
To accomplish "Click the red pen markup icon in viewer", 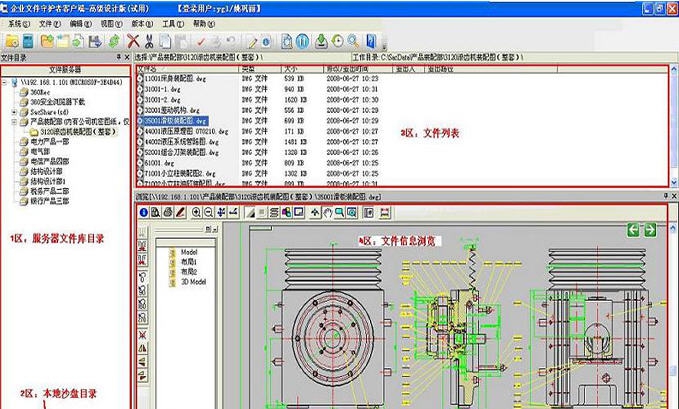I will pos(180,212).
